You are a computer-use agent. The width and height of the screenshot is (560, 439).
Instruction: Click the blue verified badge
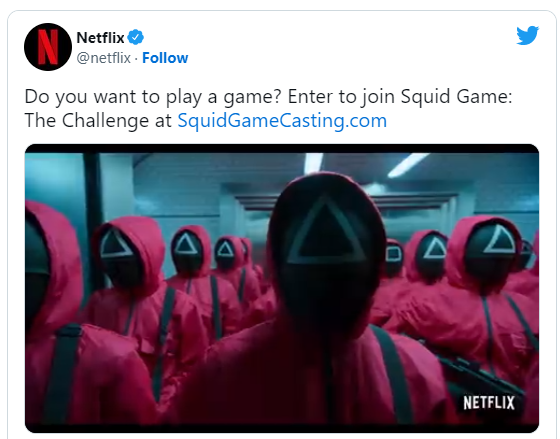pyautogui.click(x=136, y=37)
